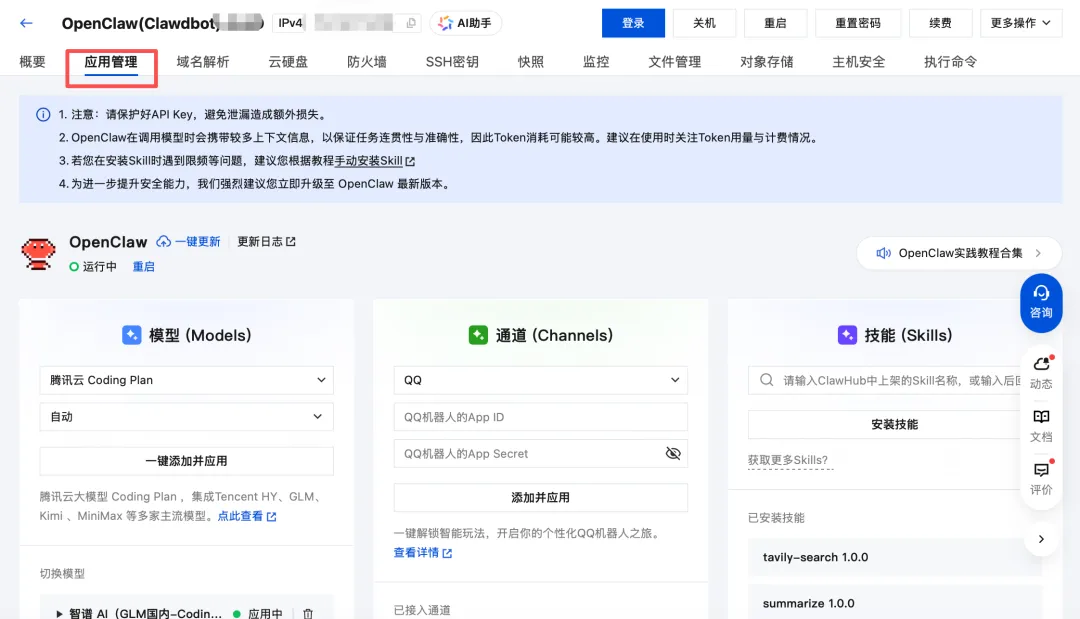Open the 执行命令 tab
1080x619 pixels.
tap(951, 62)
